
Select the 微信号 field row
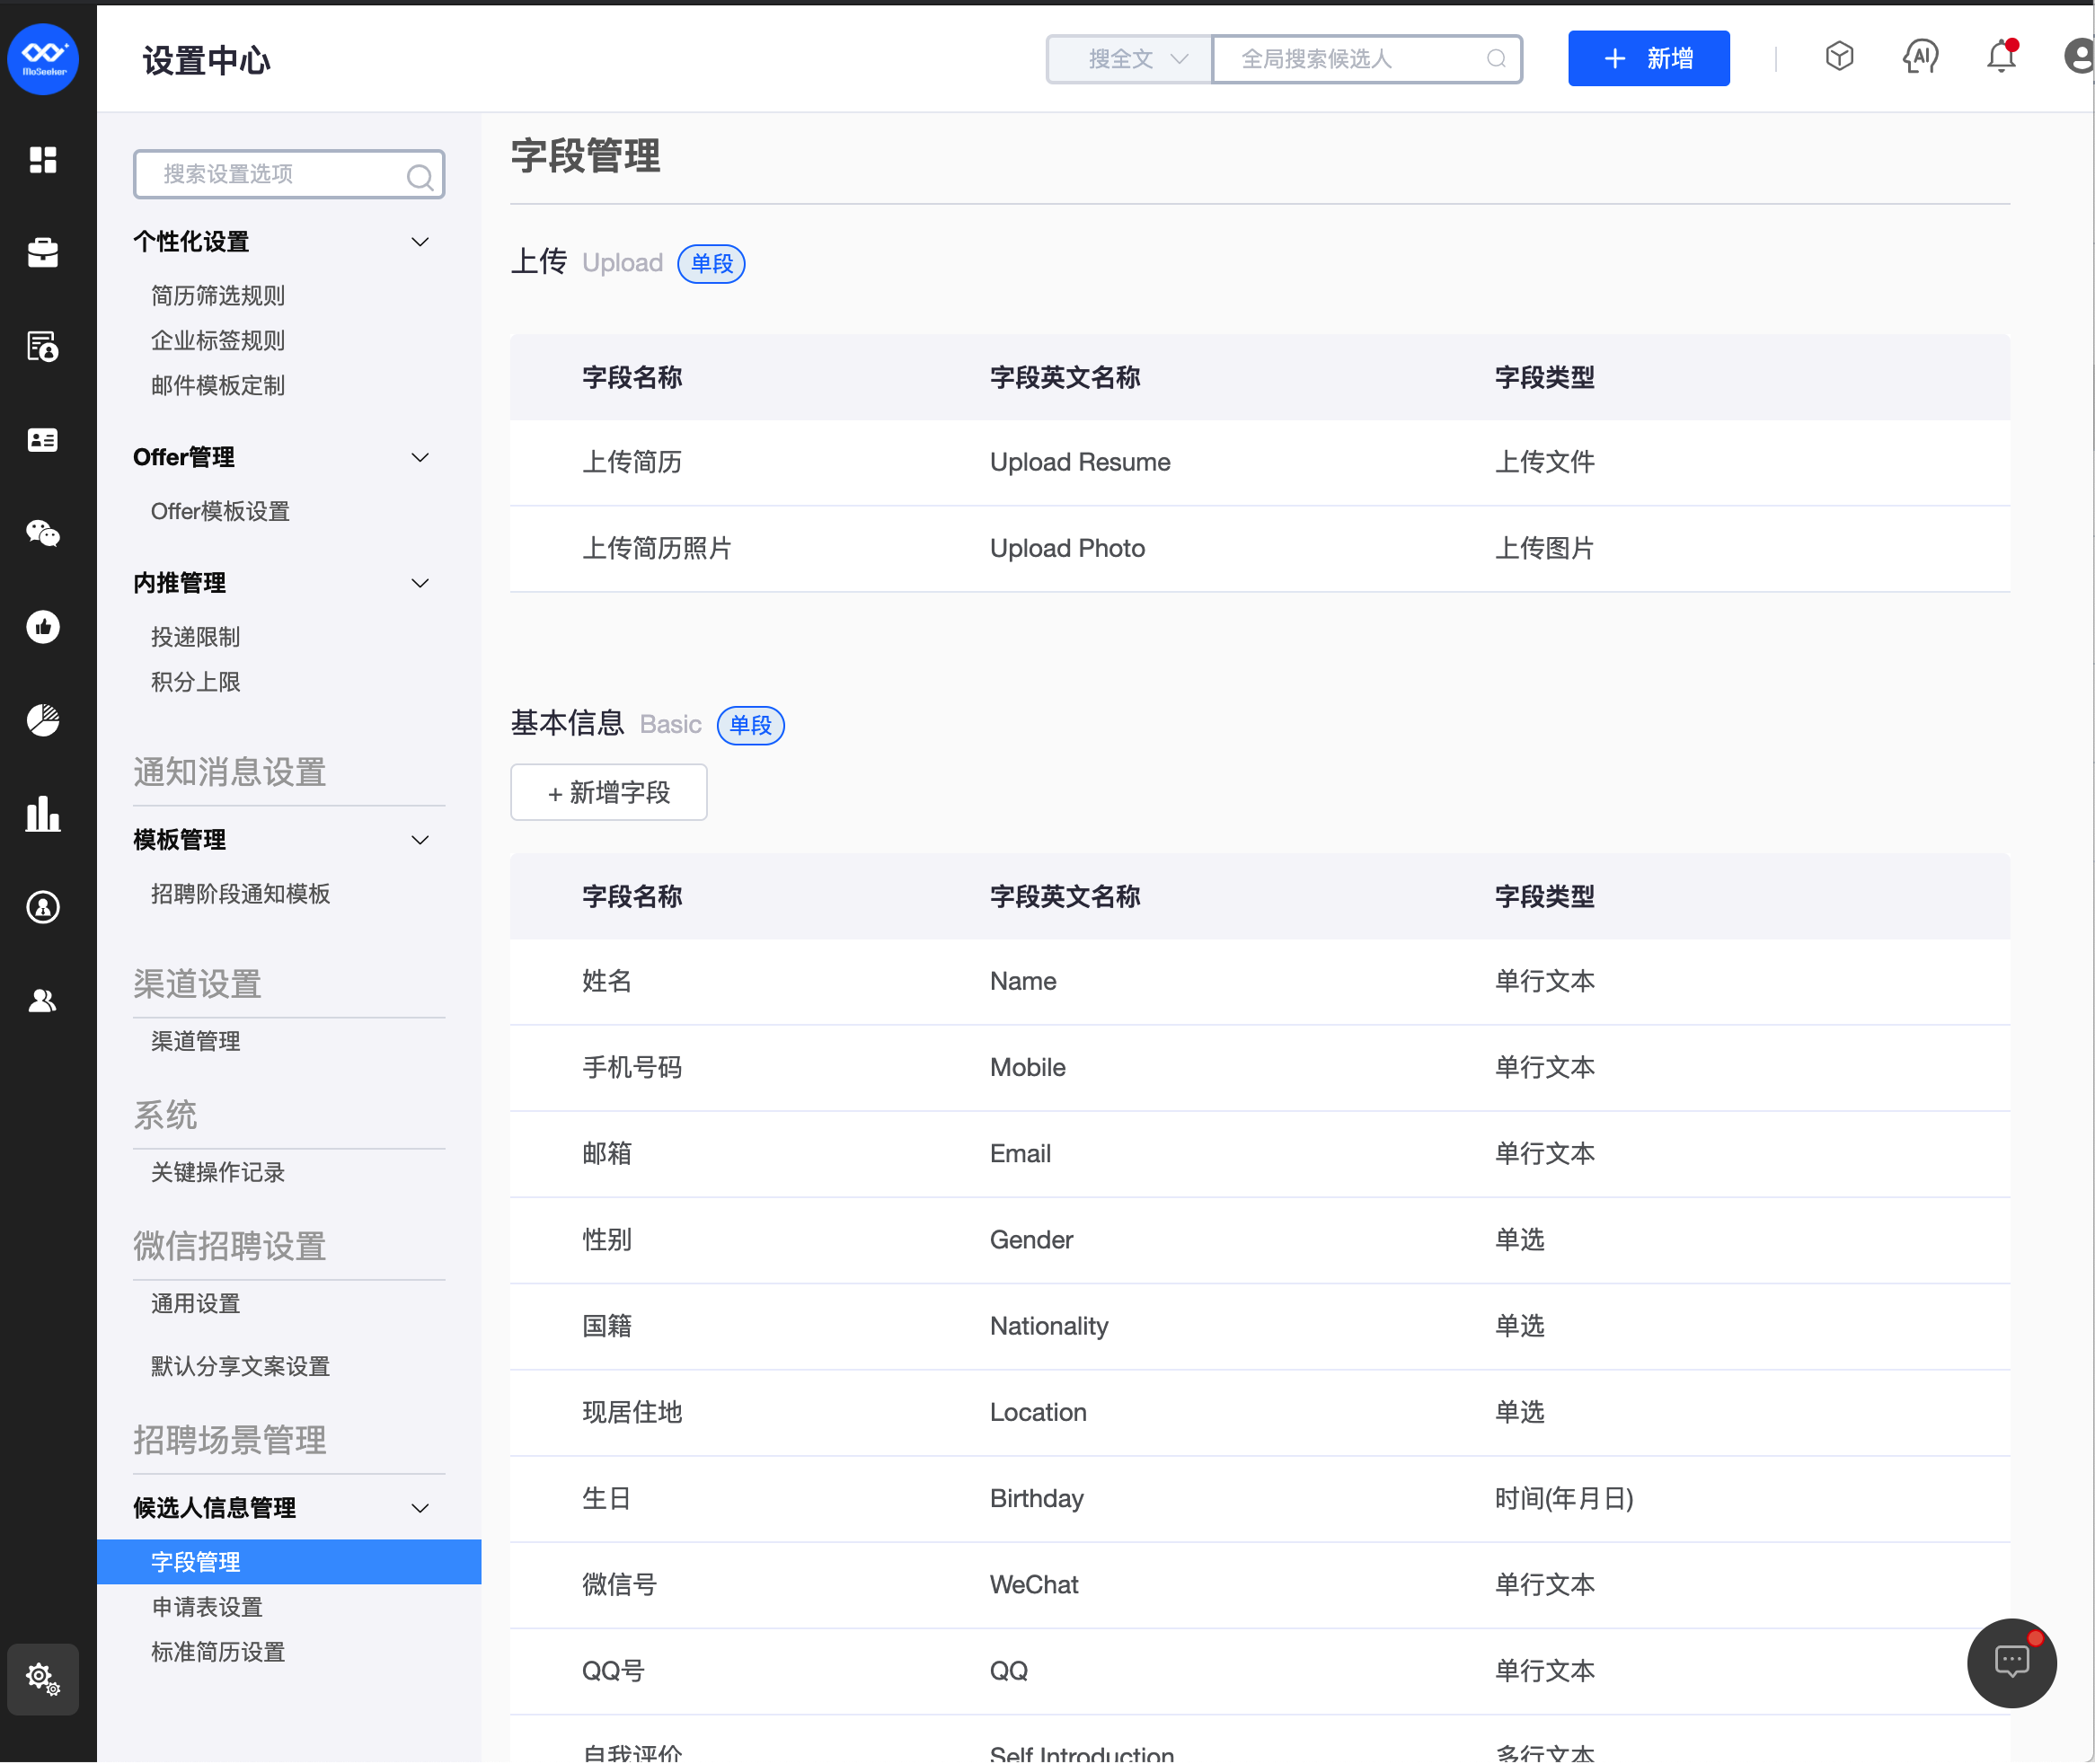coord(1260,1585)
